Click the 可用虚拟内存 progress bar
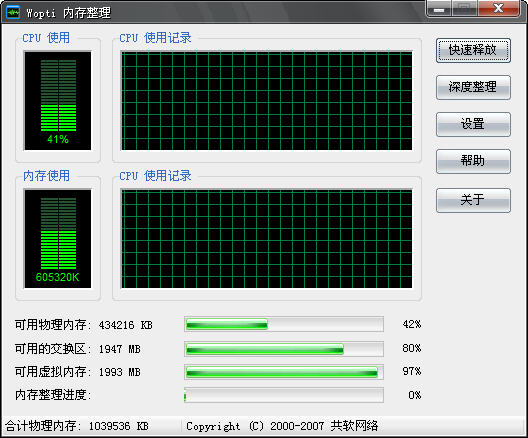The height and width of the screenshot is (438, 528). (284, 372)
